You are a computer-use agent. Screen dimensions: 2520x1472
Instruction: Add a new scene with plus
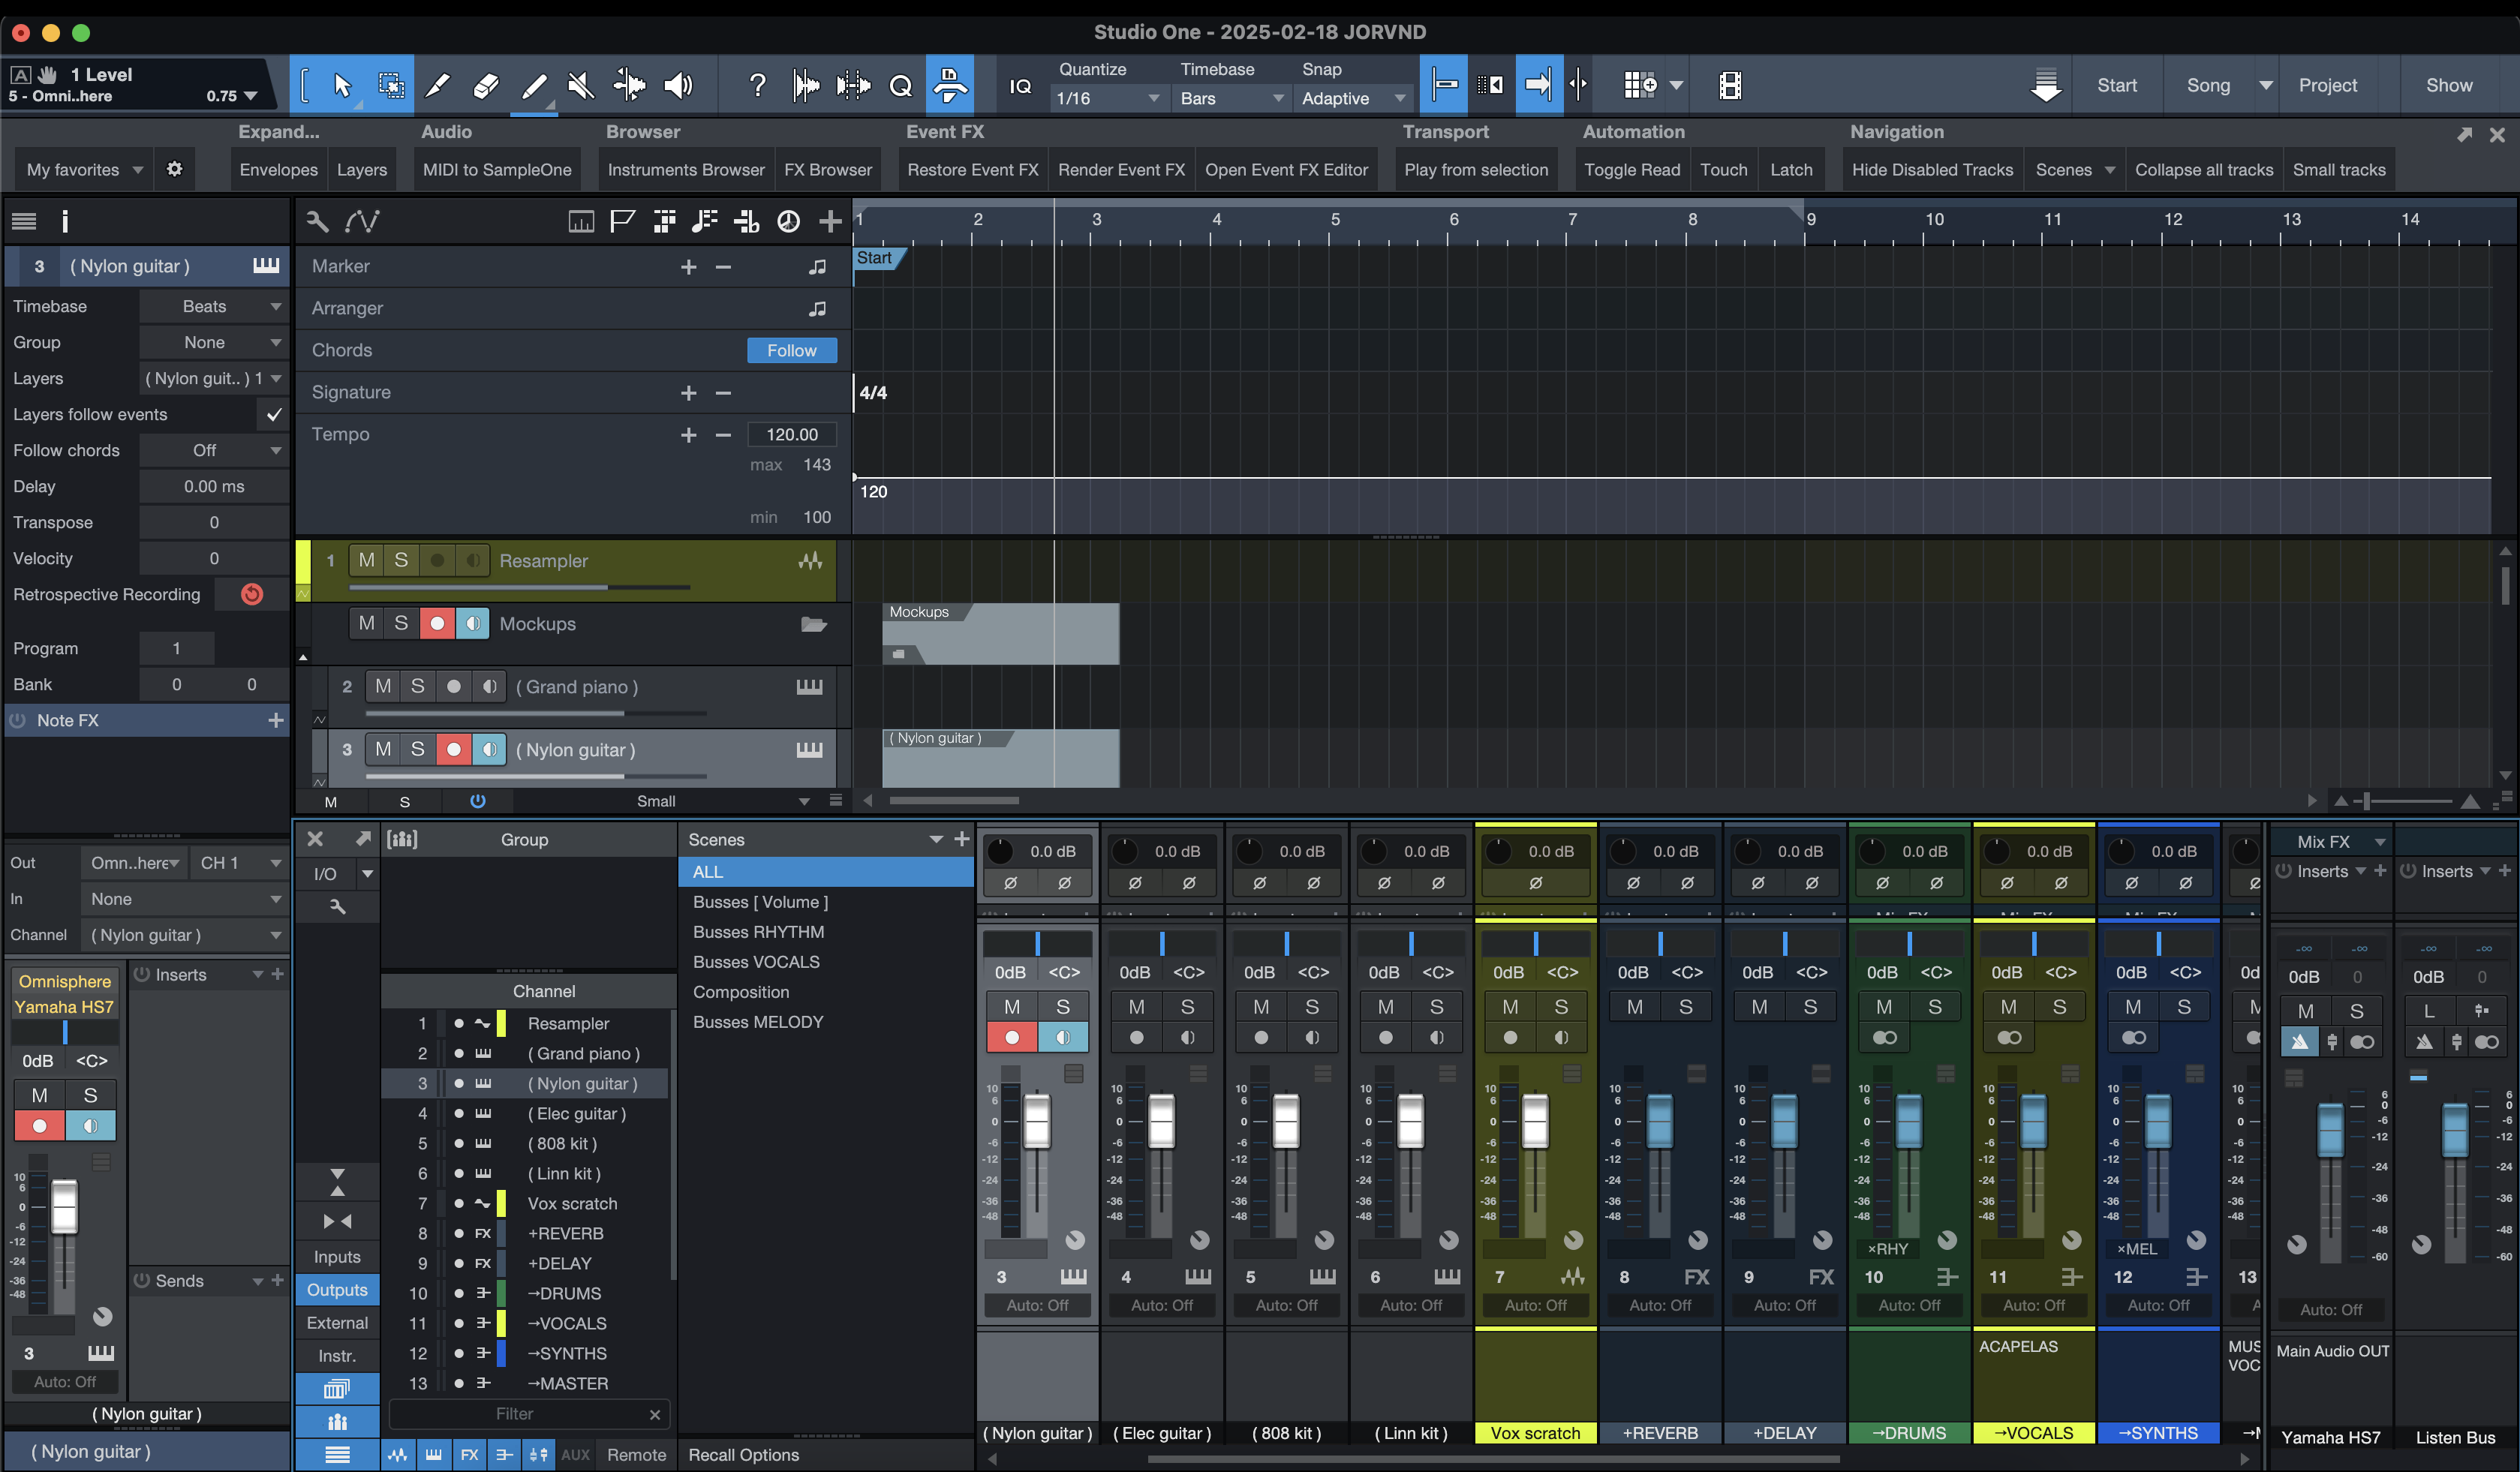click(x=961, y=839)
